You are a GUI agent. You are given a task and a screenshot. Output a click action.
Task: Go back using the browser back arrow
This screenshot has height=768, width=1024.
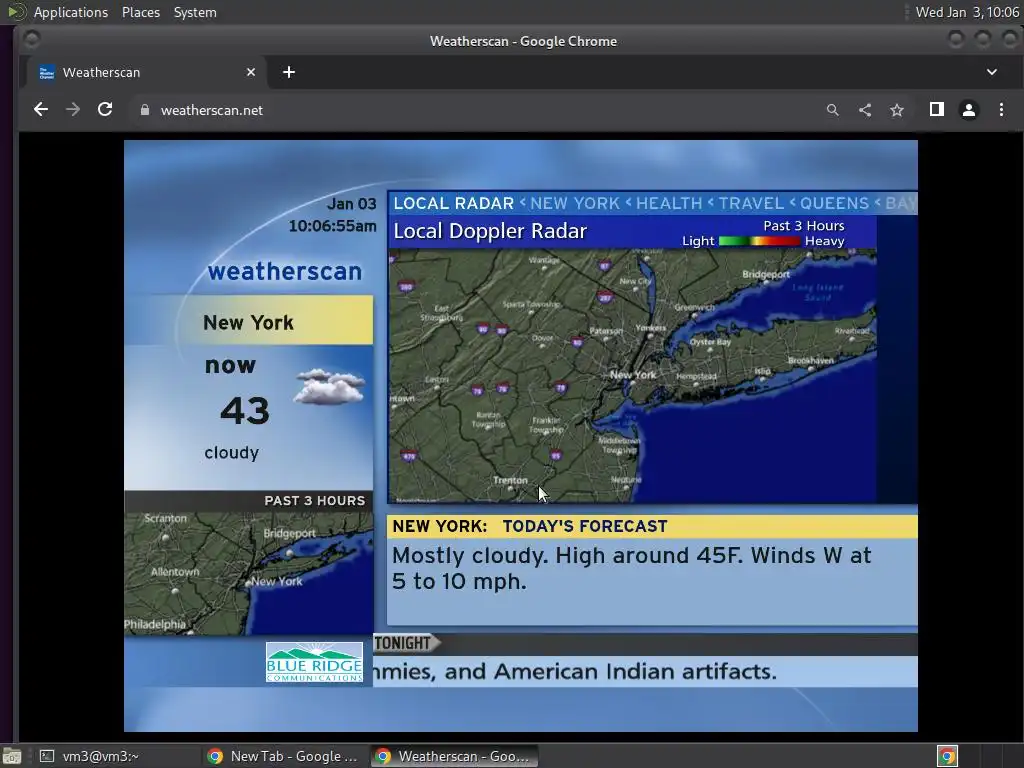click(x=40, y=110)
